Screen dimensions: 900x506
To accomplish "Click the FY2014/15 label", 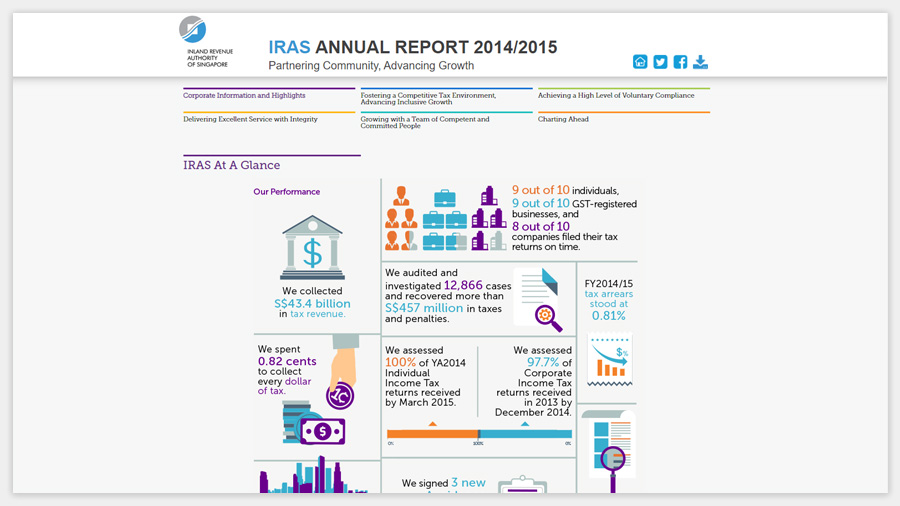I will coord(608,283).
